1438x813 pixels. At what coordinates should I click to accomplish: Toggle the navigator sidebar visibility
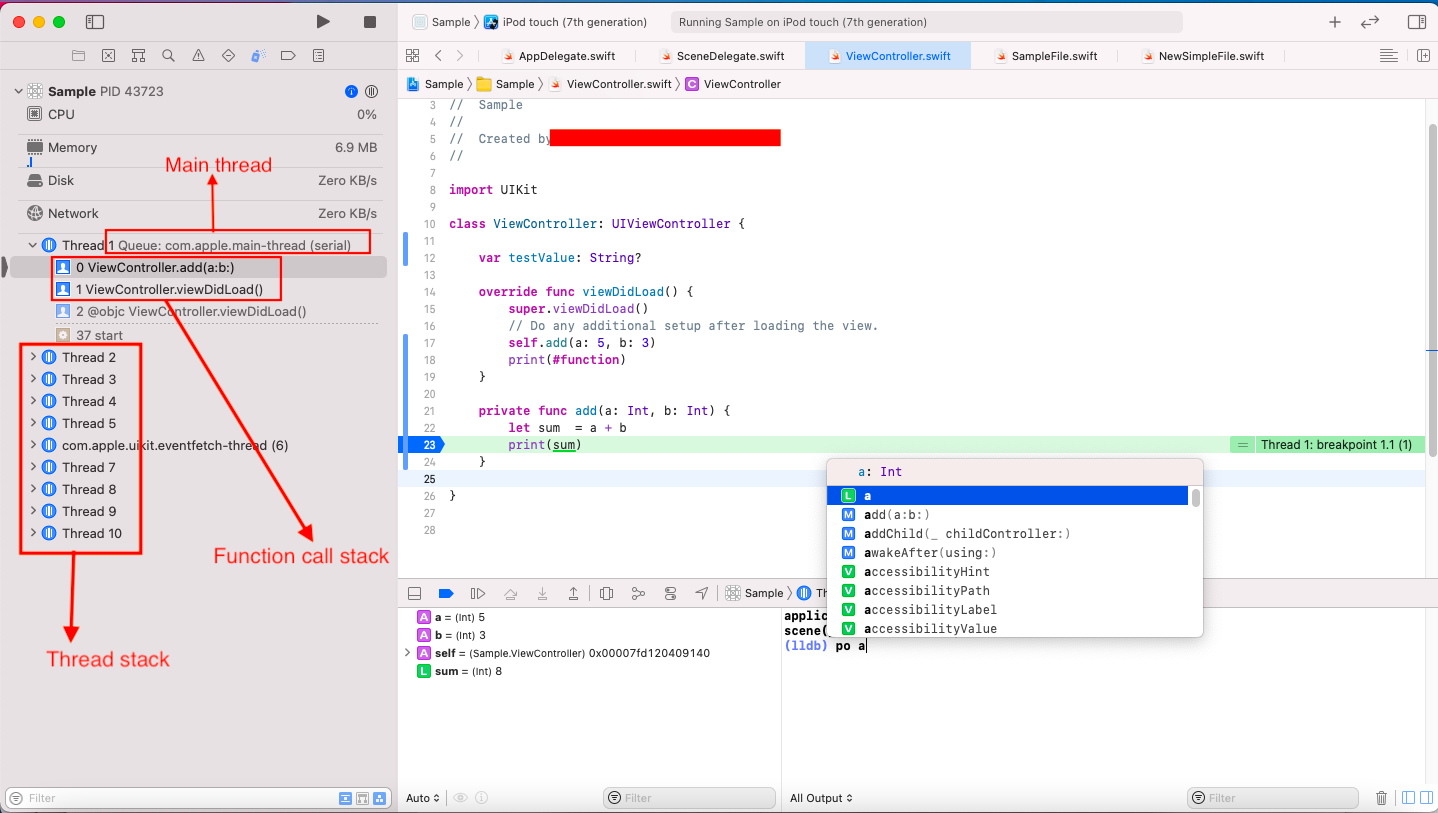click(95, 21)
